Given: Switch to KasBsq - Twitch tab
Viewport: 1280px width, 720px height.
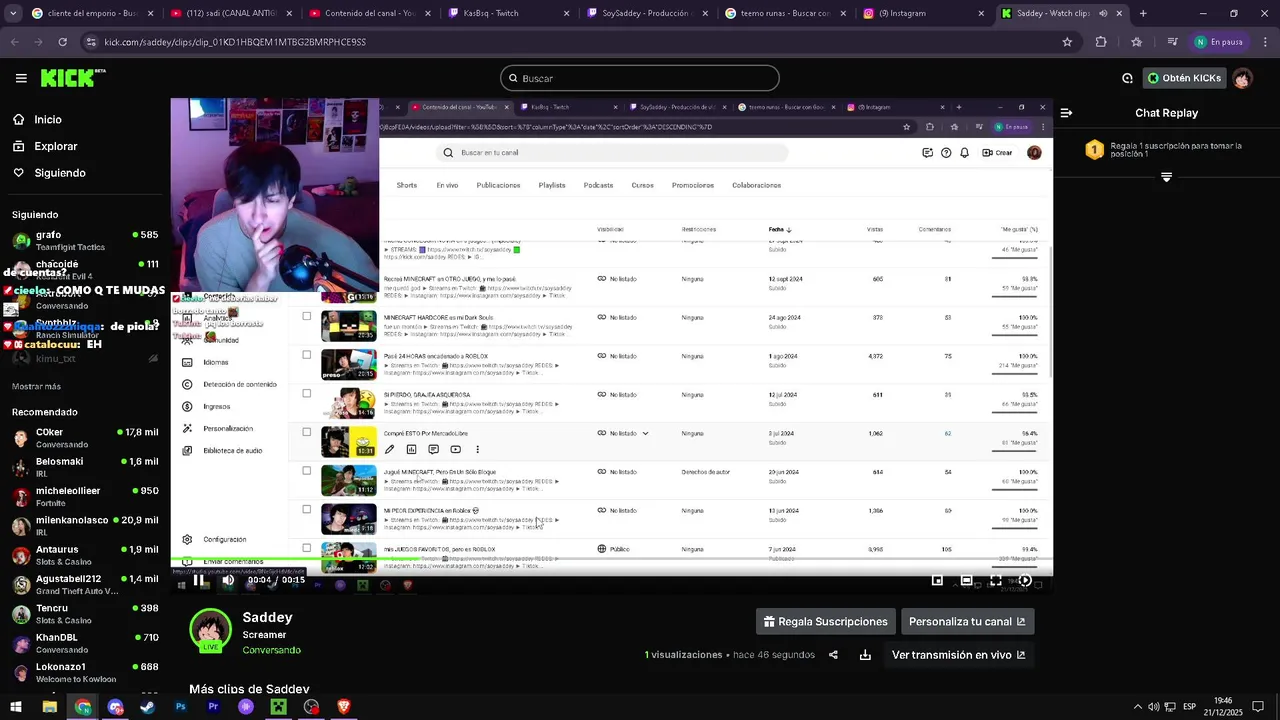Looking at the screenshot, I should coord(507,13).
